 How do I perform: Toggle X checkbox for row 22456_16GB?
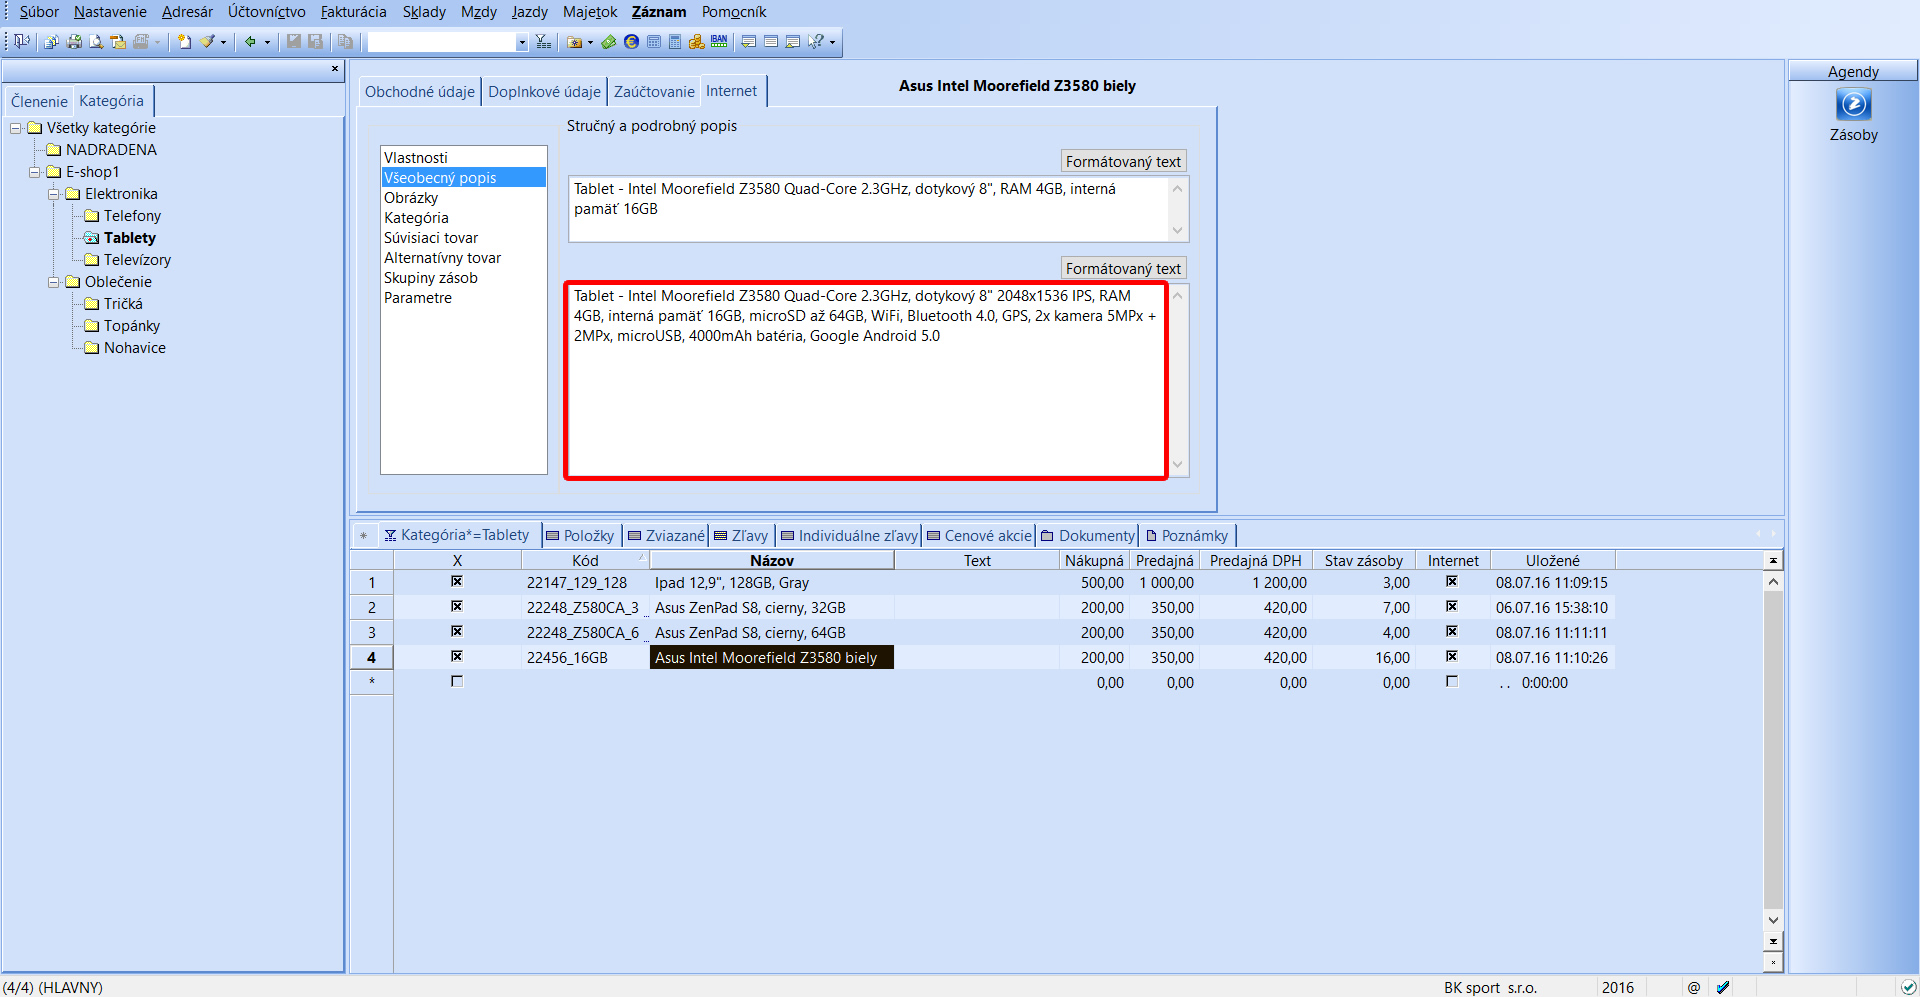pyautogui.click(x=457, y=656)
